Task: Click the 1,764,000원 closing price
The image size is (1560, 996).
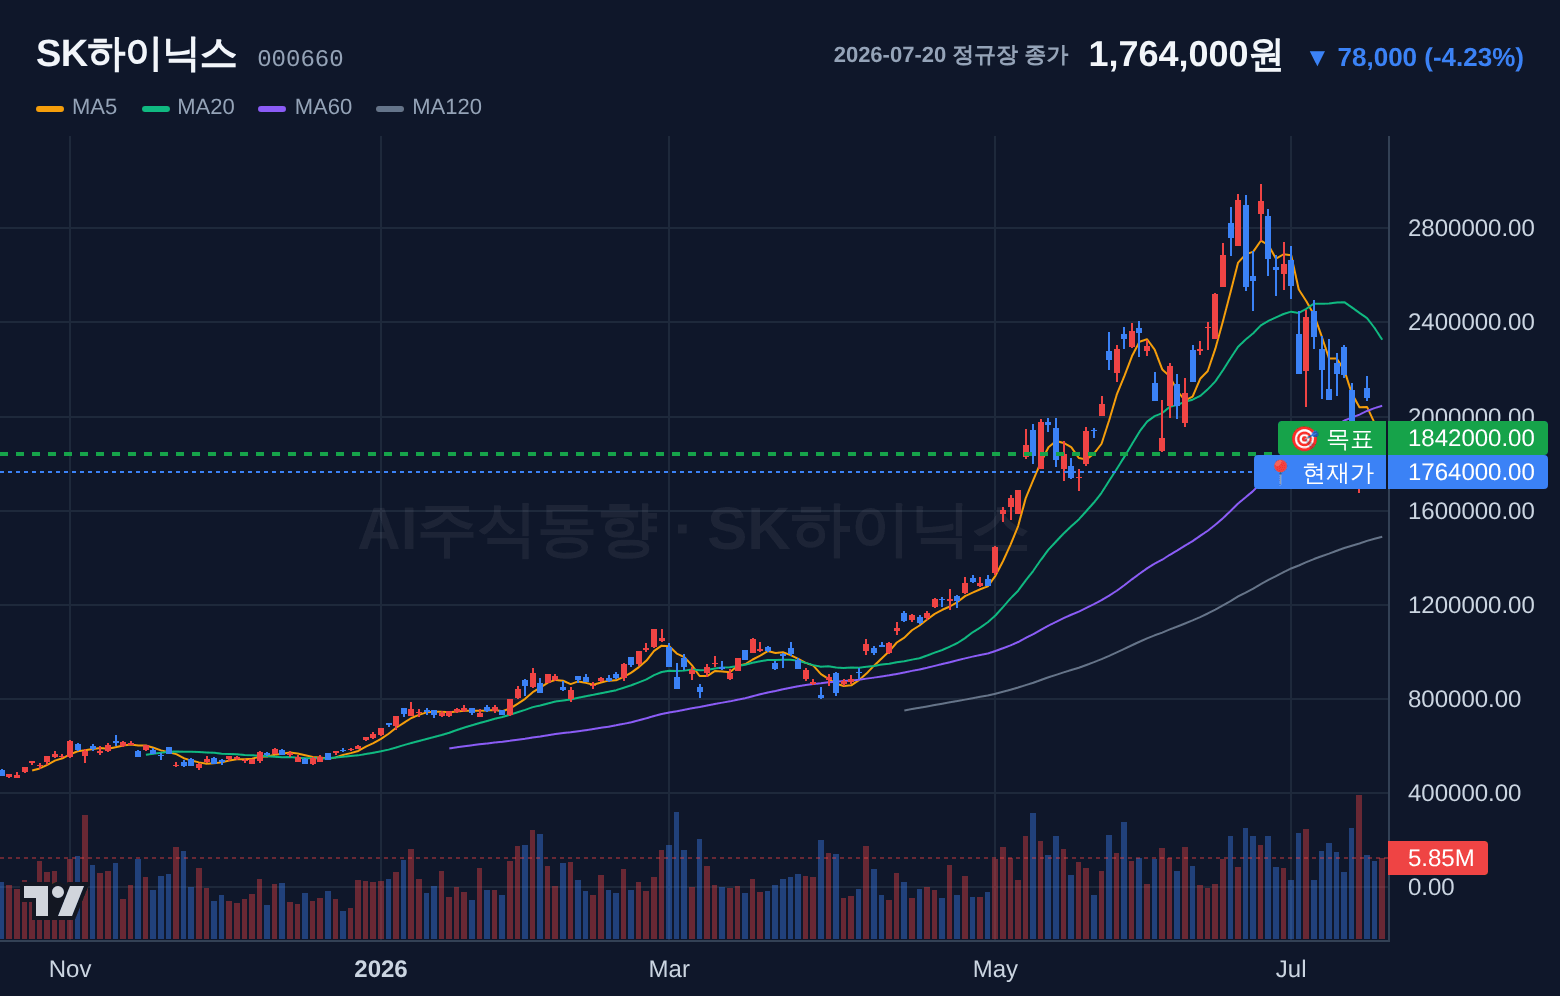Action: (x=1185, y=55)
